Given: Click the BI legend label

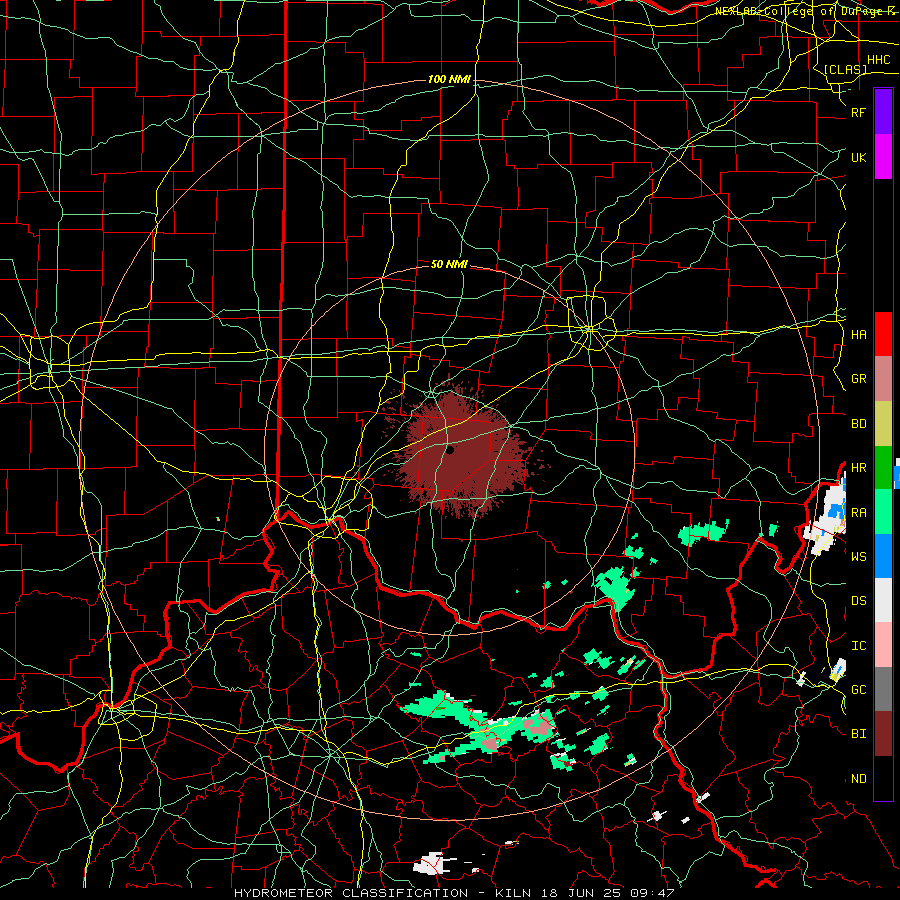Looking at the screenshot, I should tap(859, 734).
